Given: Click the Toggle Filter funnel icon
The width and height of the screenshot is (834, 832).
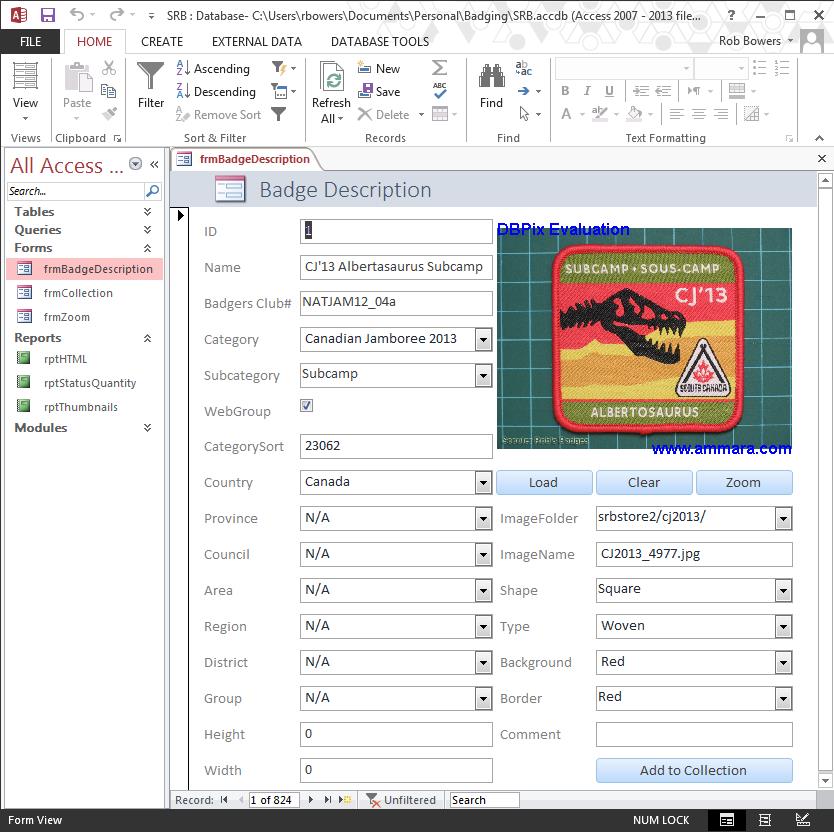Looking at the screenshot, I should click(278, 114).
